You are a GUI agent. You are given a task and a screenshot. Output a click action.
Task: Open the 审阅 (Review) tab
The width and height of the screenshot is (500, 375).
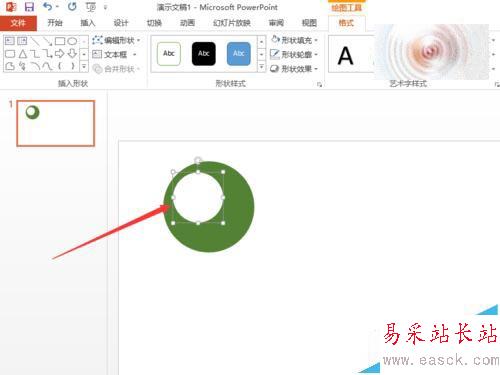276,23
